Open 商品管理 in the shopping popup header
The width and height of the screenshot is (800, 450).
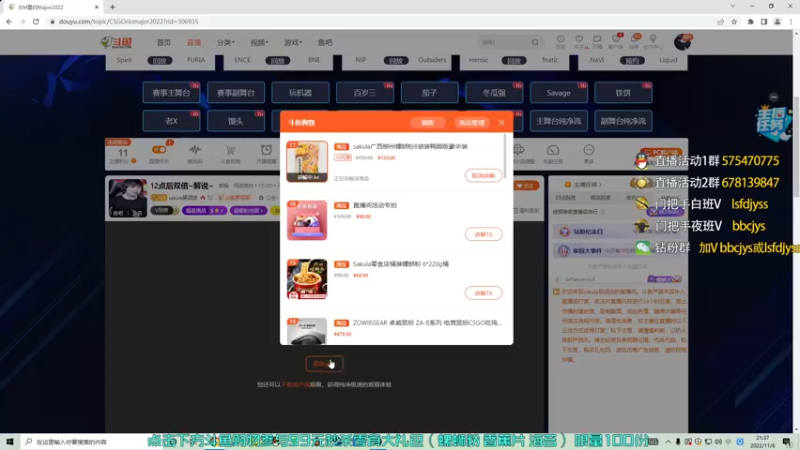point(471,122)
